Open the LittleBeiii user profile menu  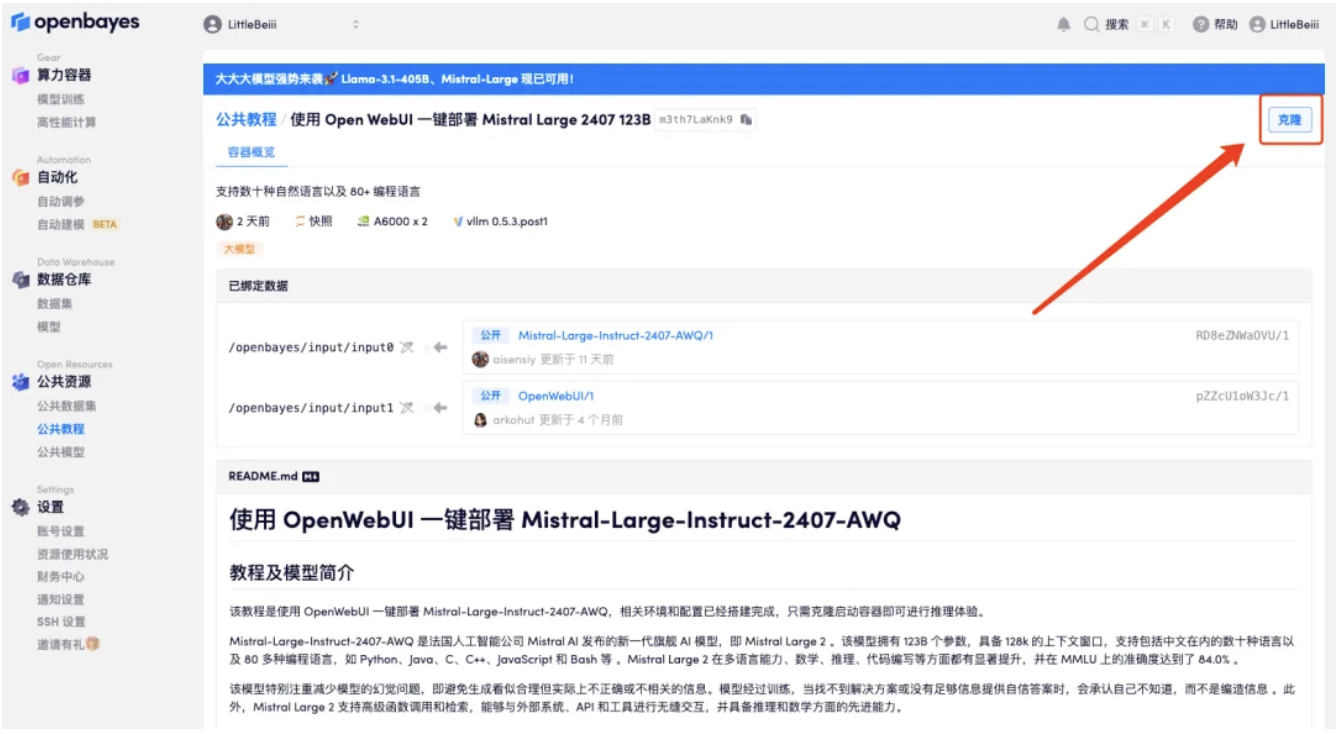point(1284,25)
